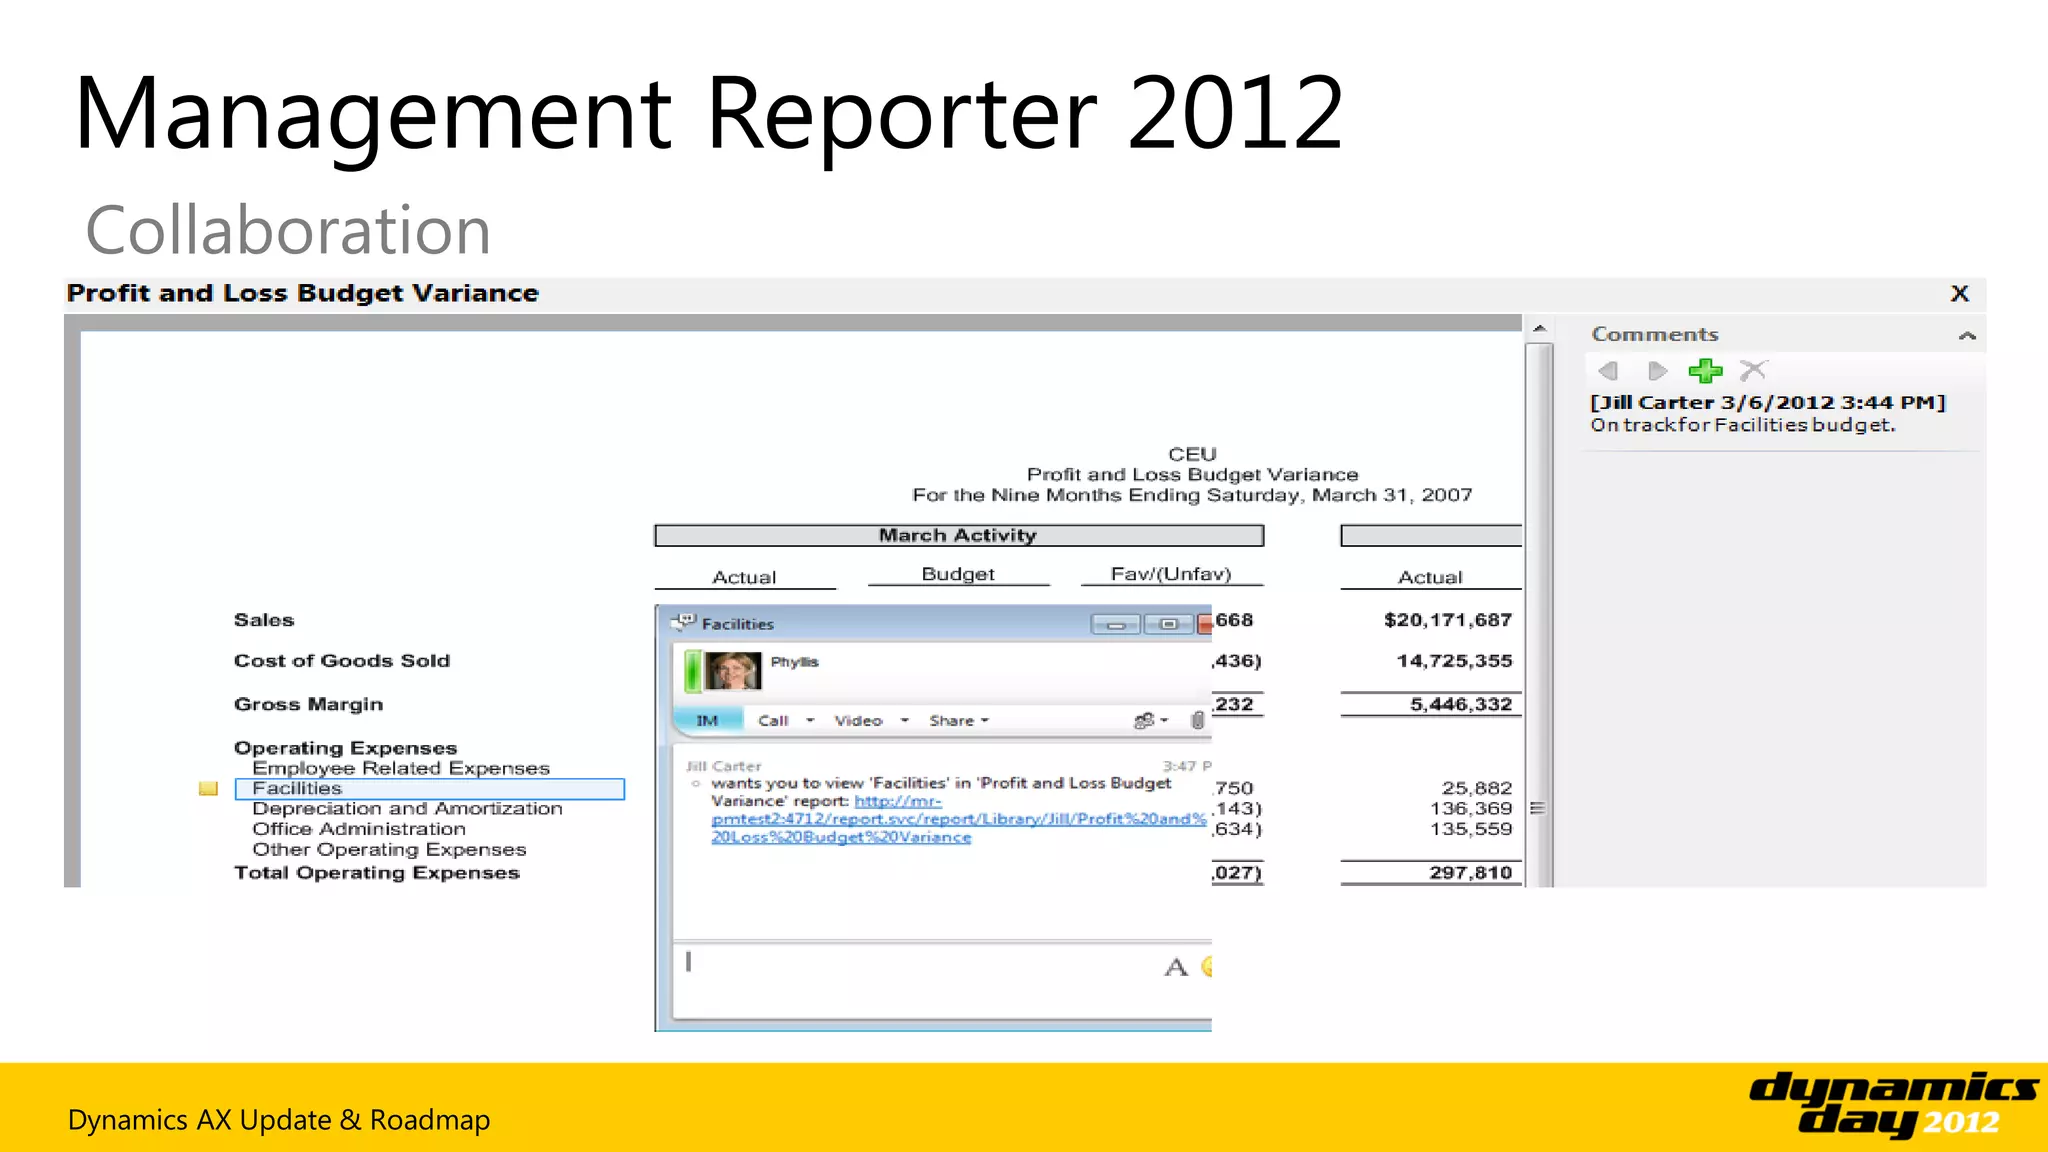Minimize the Facilities conversation window

[x=1116, y=624]
